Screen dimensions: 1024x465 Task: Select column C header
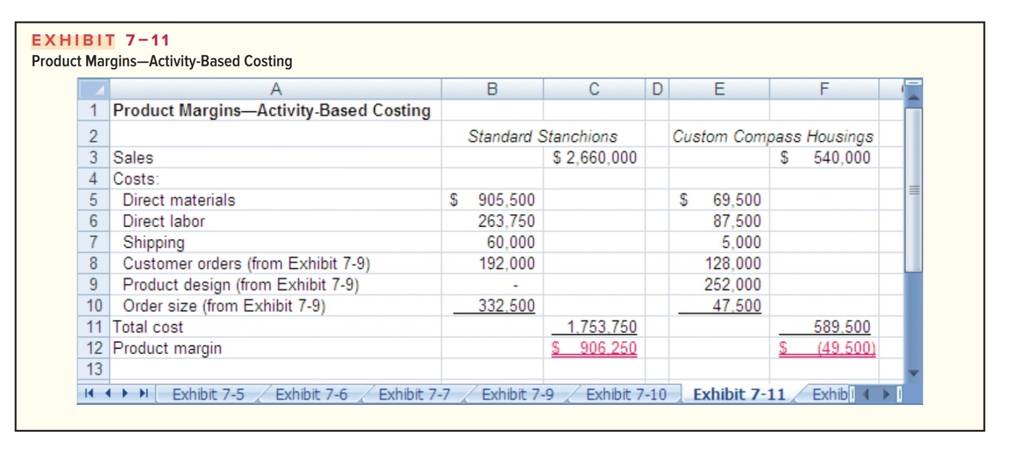coord(594,89)
